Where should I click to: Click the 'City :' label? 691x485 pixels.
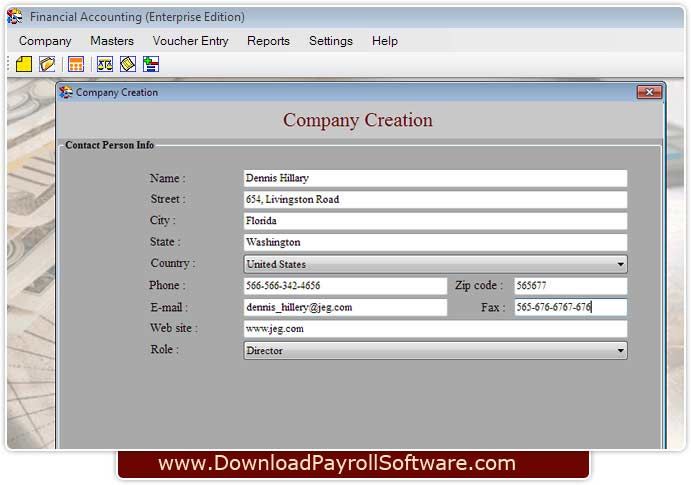point(163,220)
